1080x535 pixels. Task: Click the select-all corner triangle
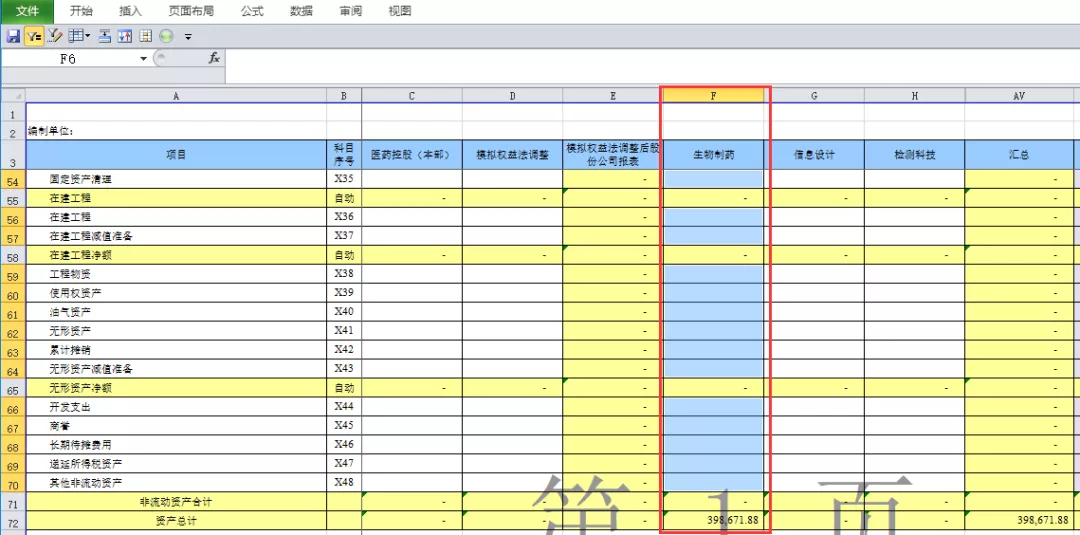13,96
